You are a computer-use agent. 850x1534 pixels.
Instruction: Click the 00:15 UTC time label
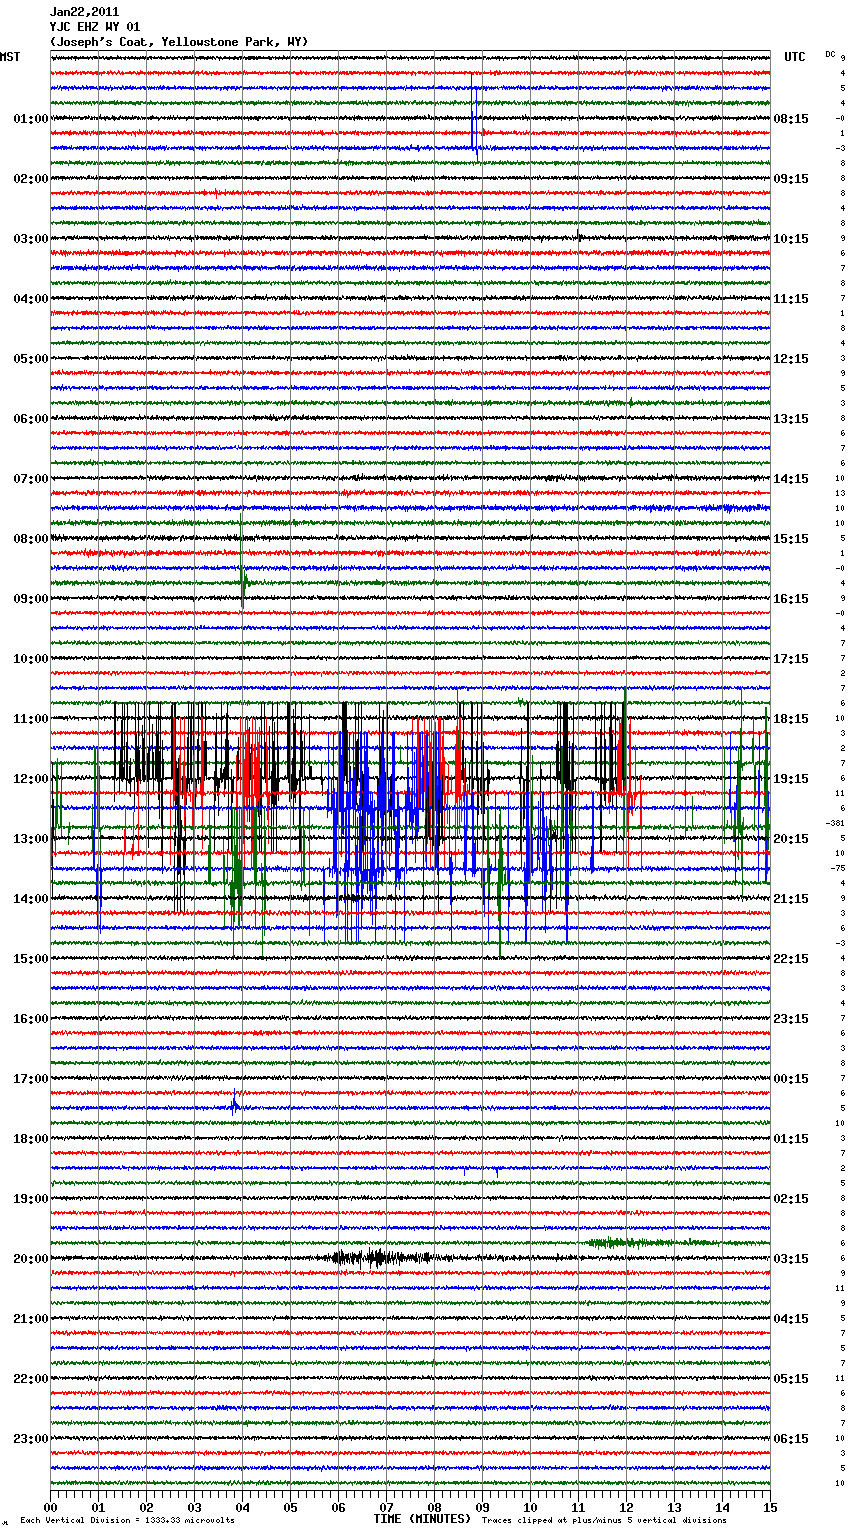pos(790,1079)
